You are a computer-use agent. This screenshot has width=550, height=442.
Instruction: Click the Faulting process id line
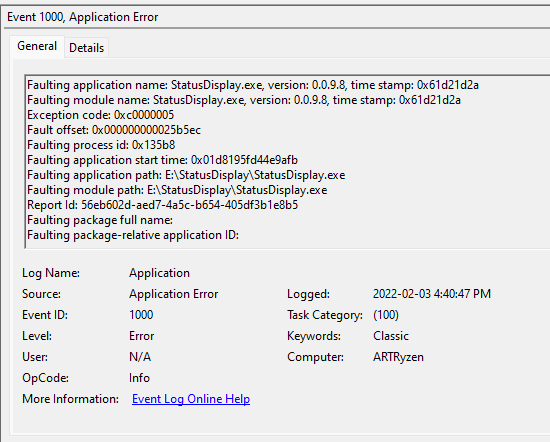coord(101,145)
